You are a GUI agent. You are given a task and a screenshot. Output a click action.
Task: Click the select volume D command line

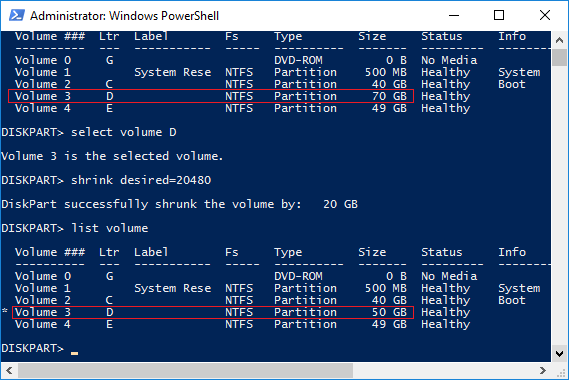coord(89,132)
